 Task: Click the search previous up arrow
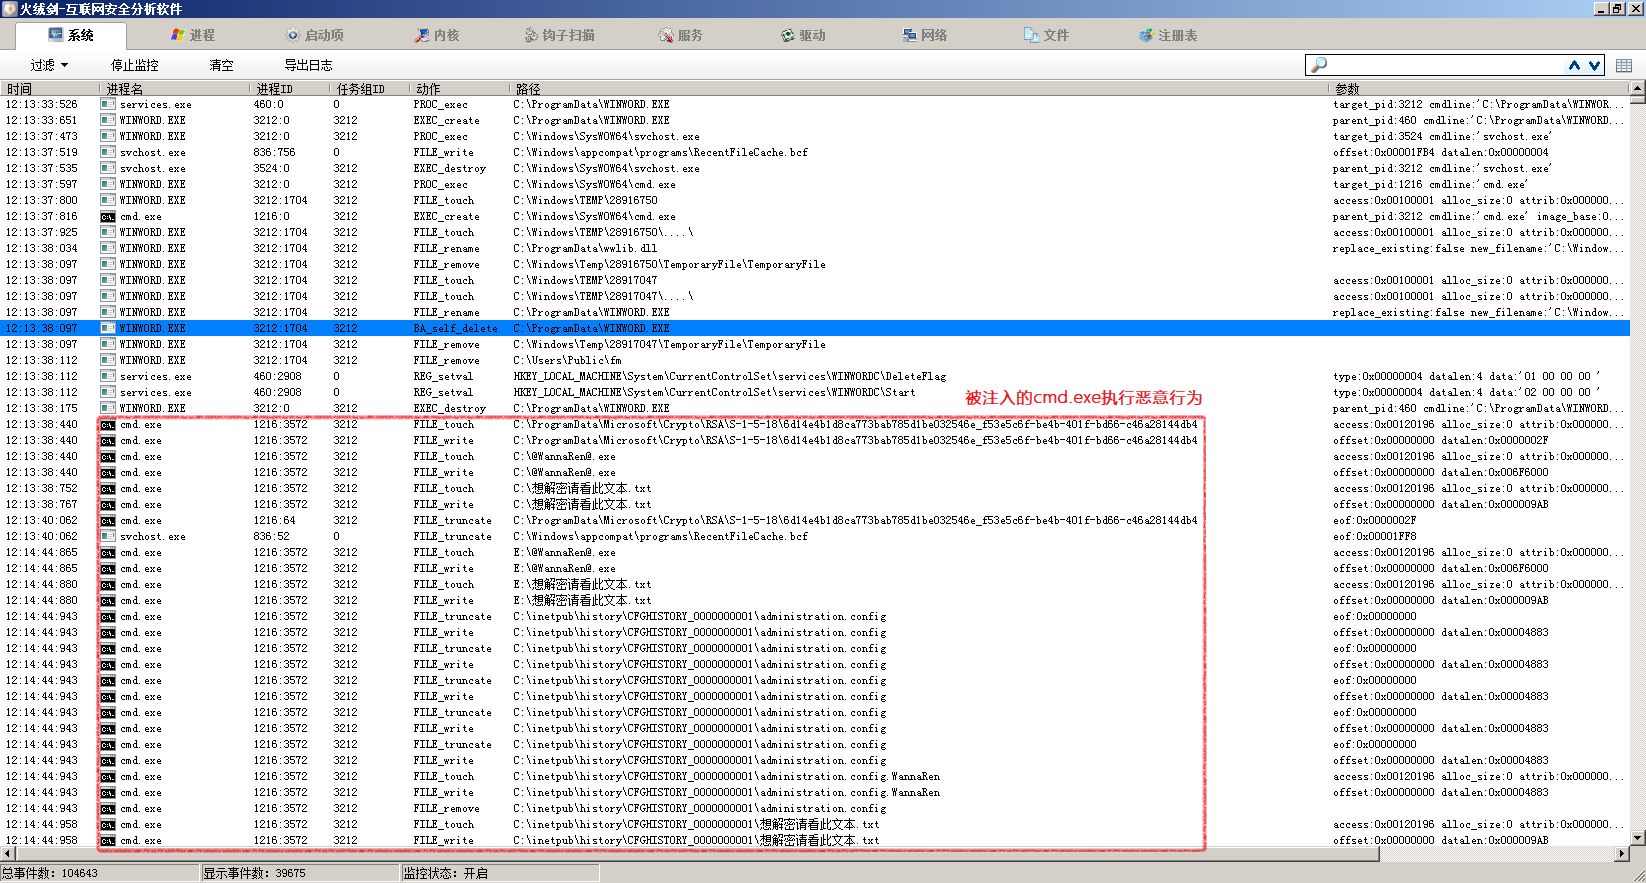1574,65
